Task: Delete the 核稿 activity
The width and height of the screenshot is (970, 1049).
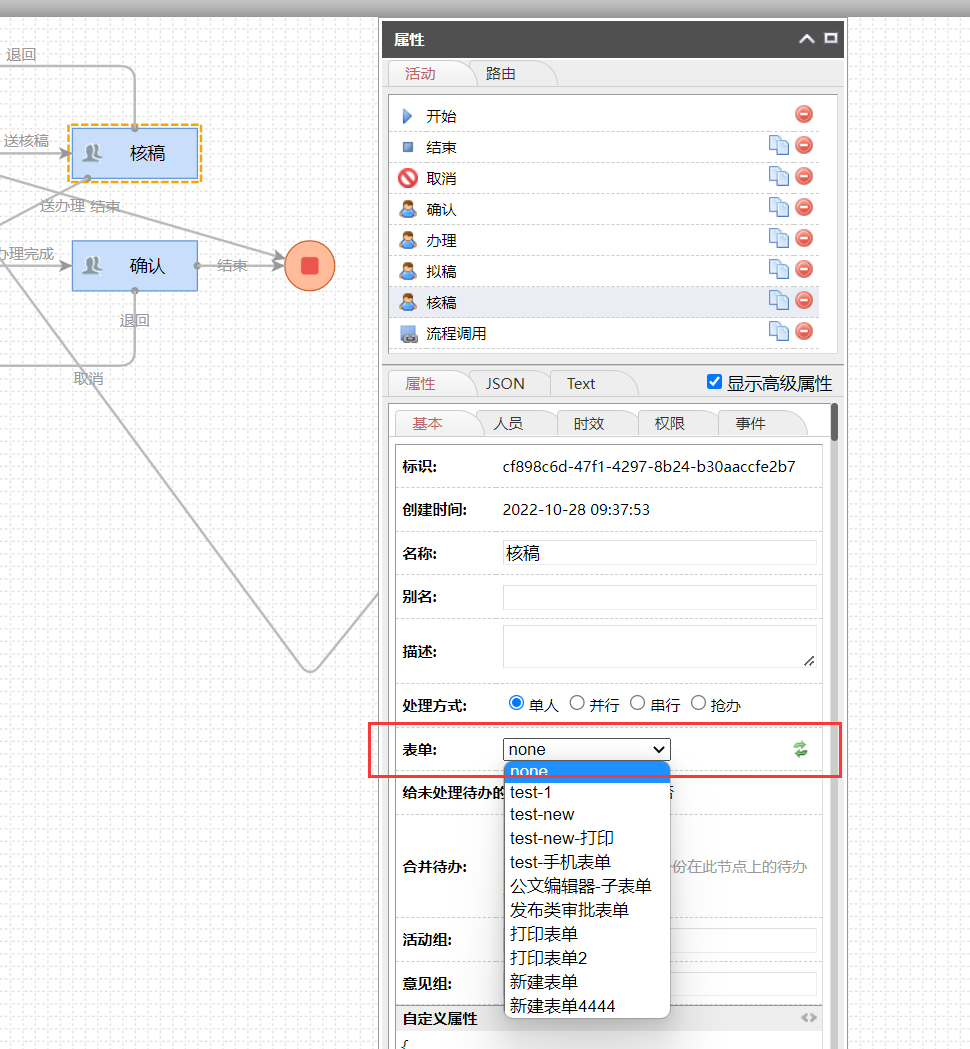Action: click(803, 300)
